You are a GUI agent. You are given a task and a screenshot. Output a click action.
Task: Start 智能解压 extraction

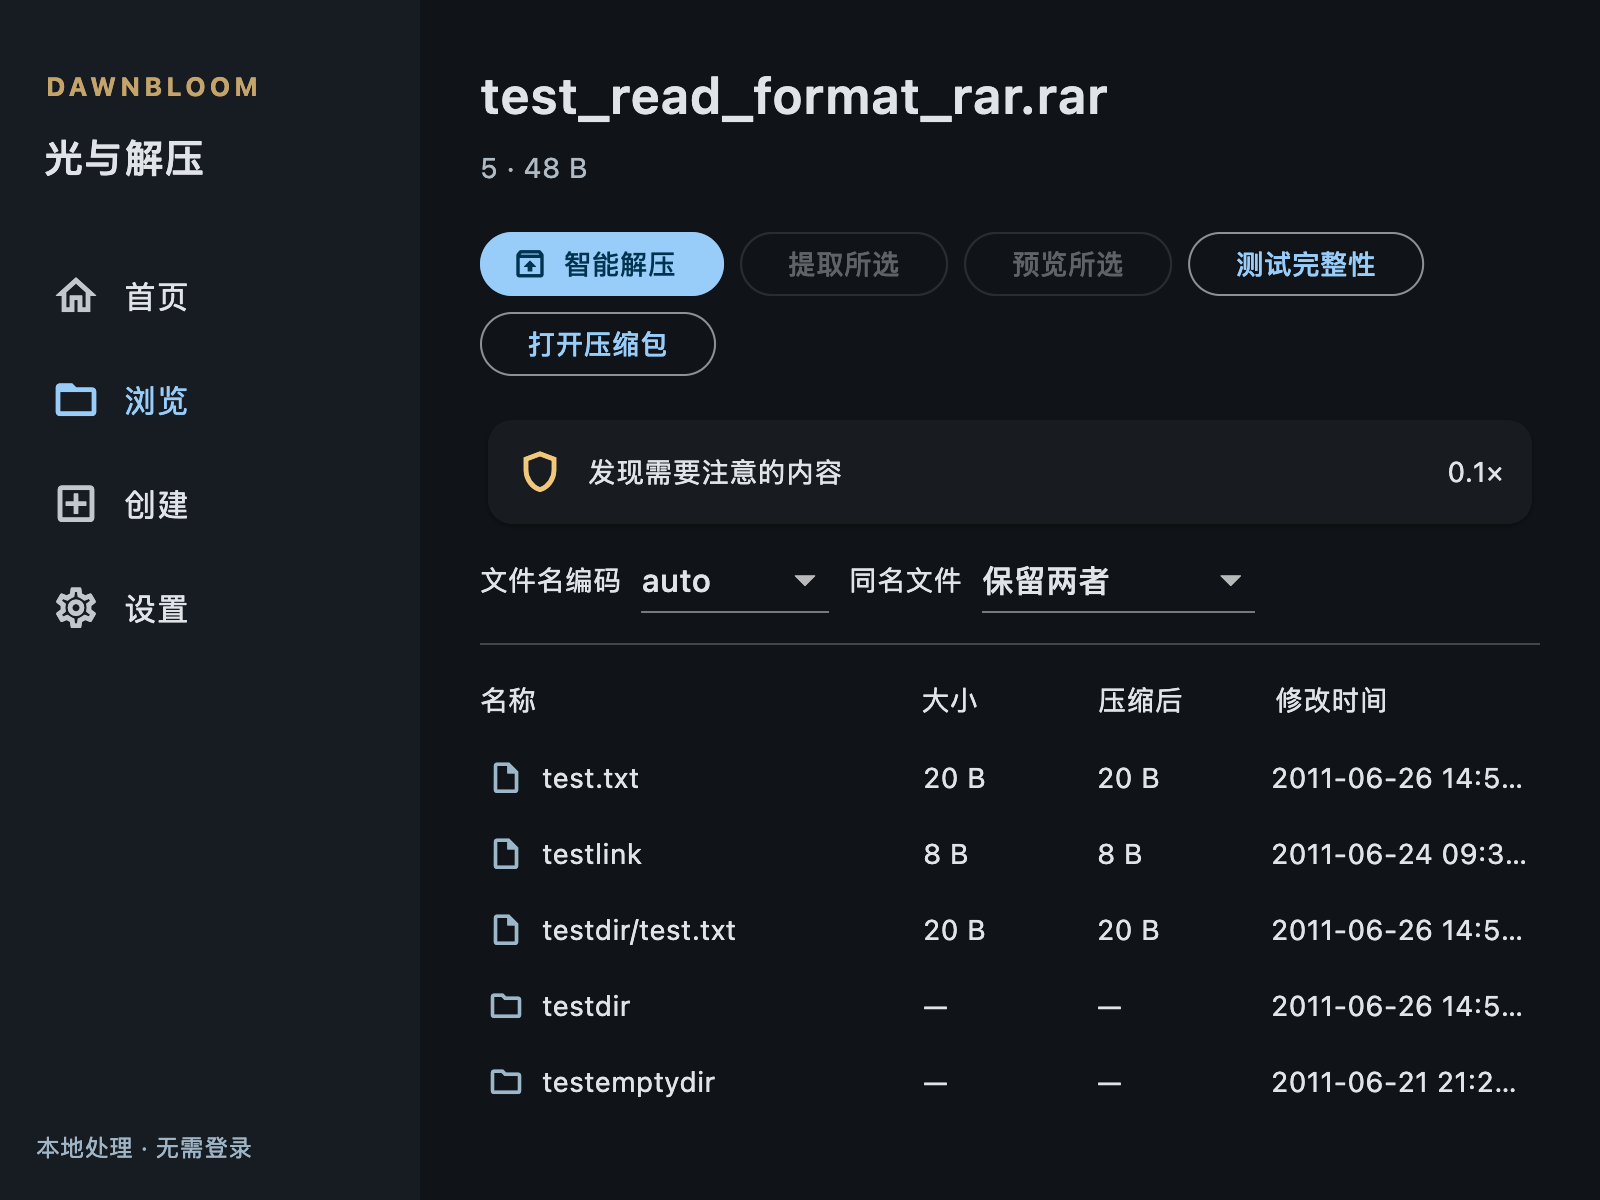pos(602,264)
